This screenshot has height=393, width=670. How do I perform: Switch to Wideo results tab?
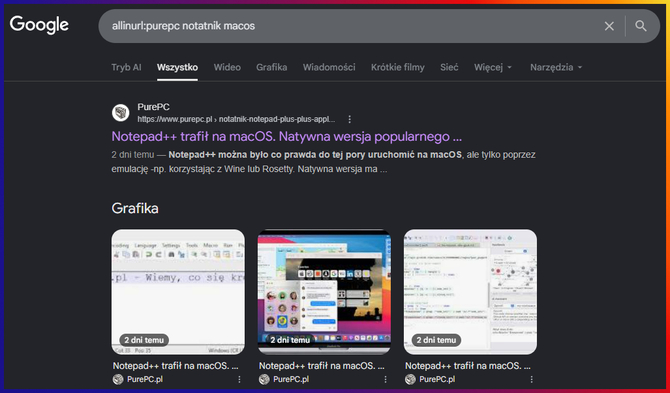tap(227, 67)
